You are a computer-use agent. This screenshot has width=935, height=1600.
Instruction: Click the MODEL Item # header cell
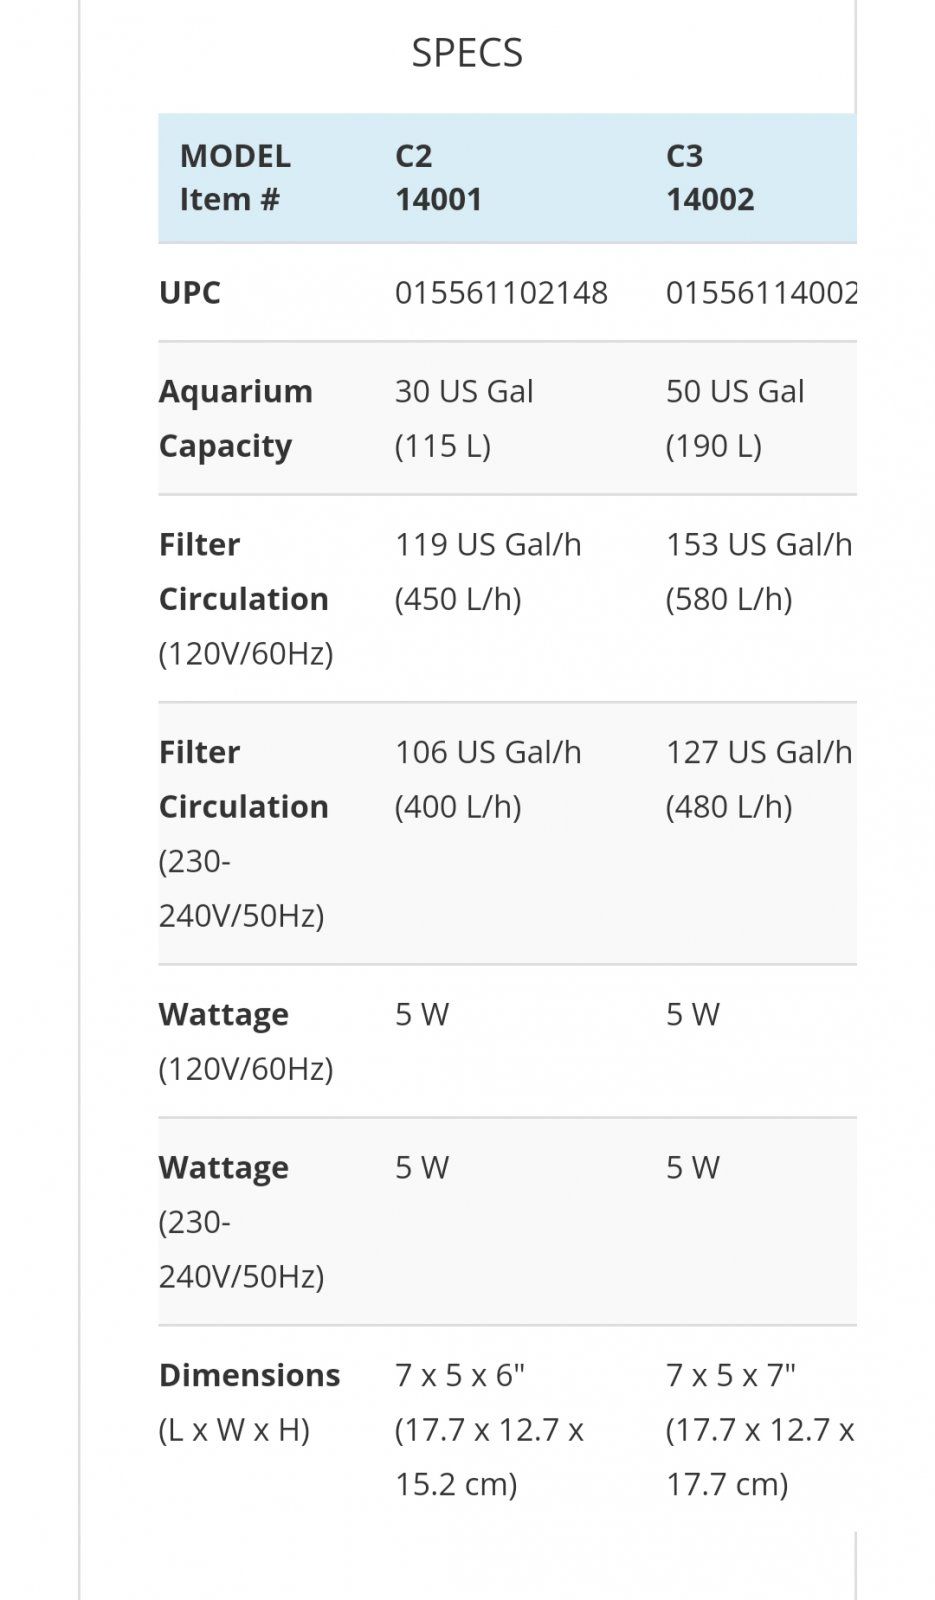(235, 177)
